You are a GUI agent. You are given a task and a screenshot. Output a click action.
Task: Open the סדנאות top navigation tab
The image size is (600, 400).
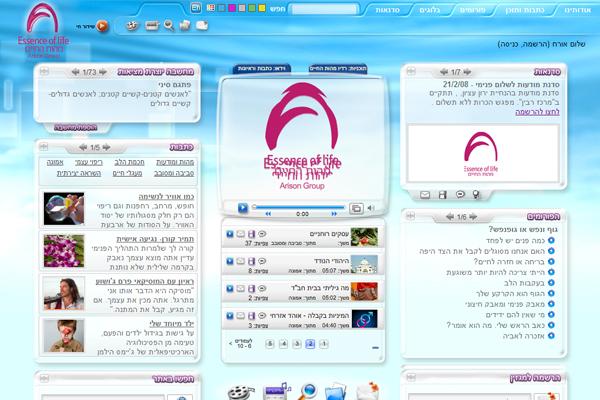click(x=387, y=10)
